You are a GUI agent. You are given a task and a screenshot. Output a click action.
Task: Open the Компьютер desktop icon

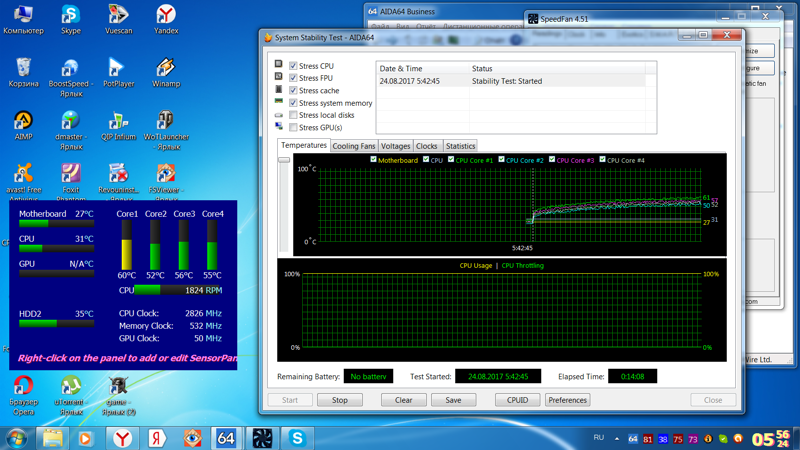click(x=23, y=19)
